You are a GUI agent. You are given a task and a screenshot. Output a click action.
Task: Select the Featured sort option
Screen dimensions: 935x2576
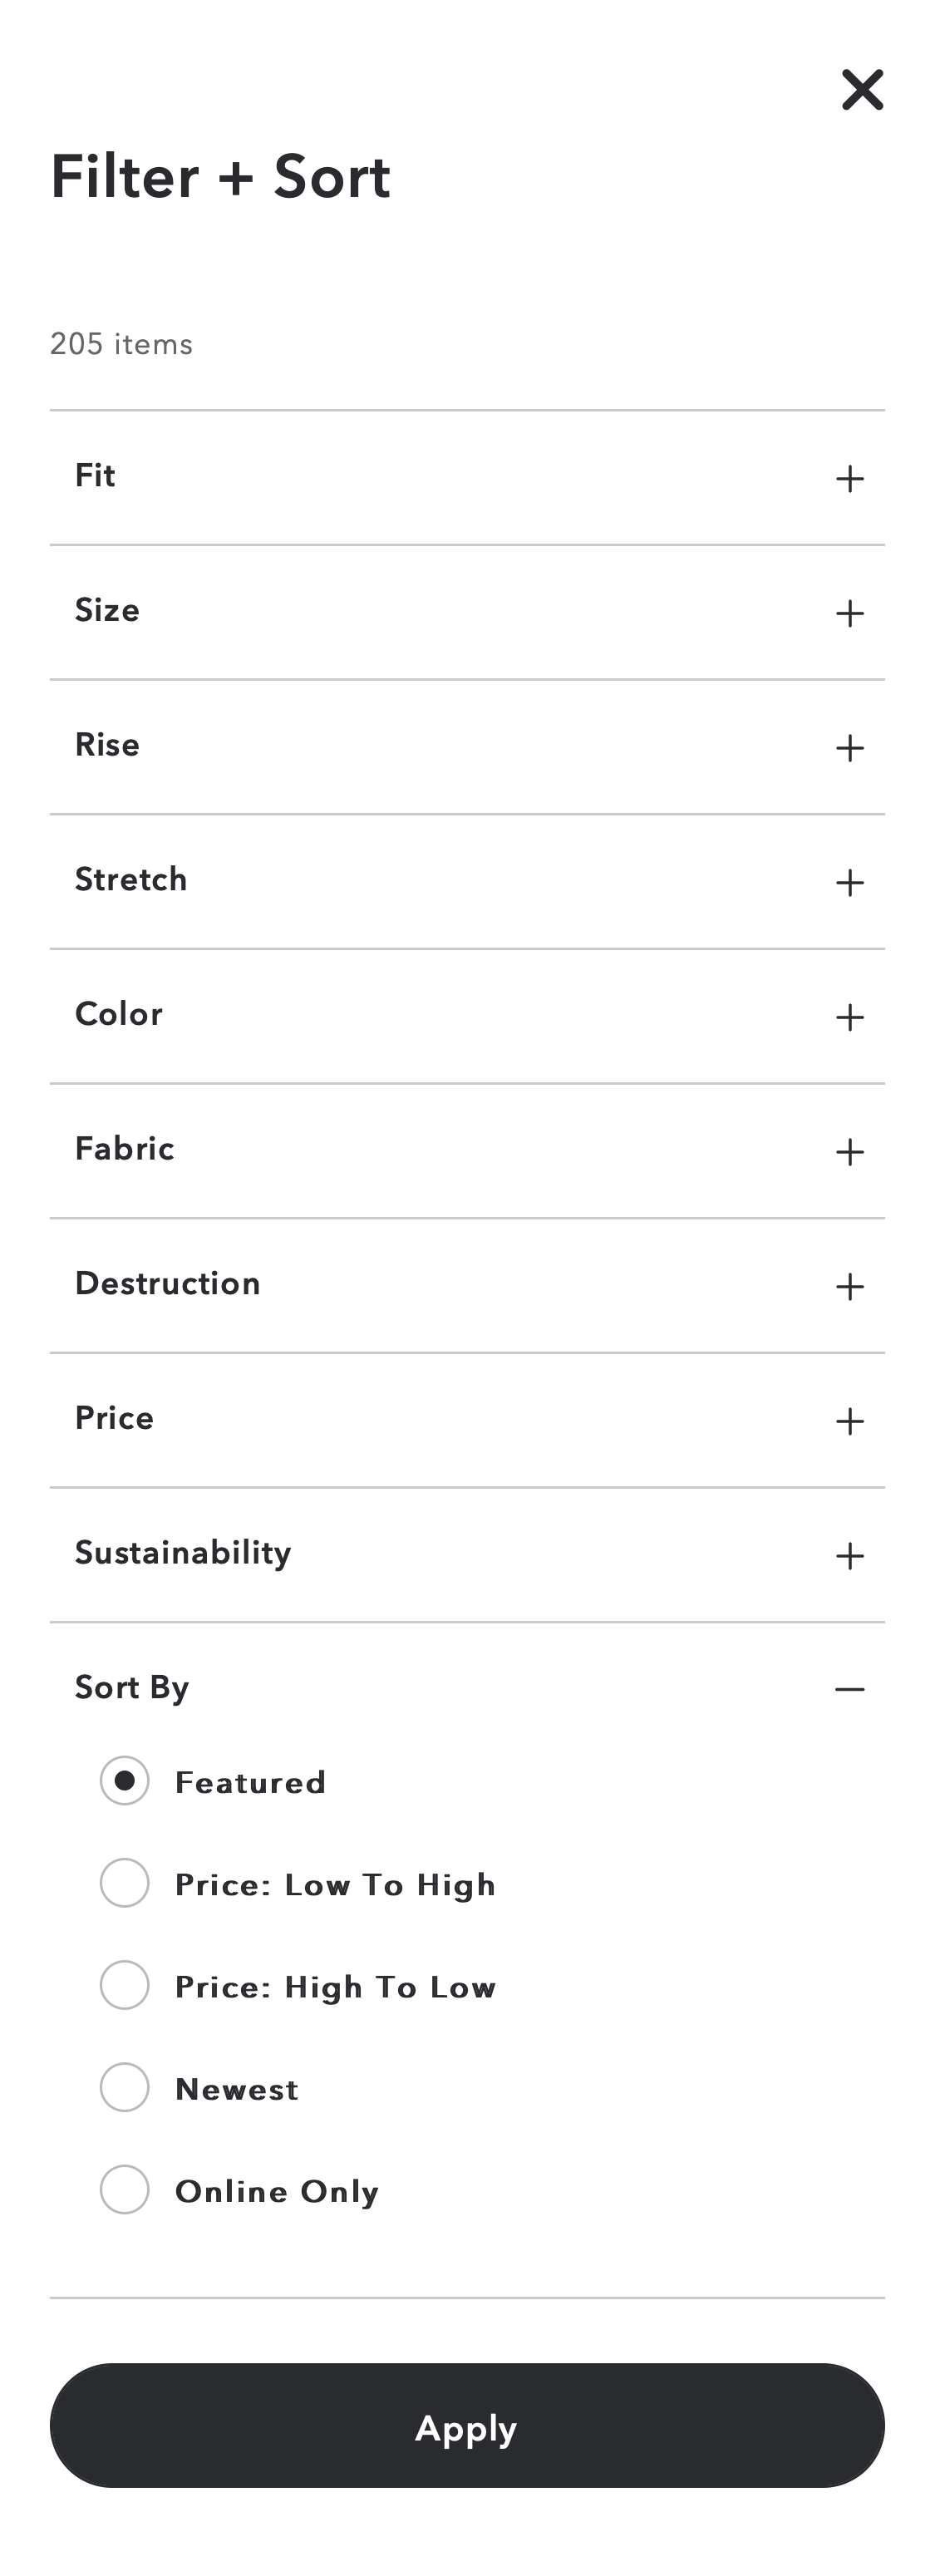(124, 1781)
